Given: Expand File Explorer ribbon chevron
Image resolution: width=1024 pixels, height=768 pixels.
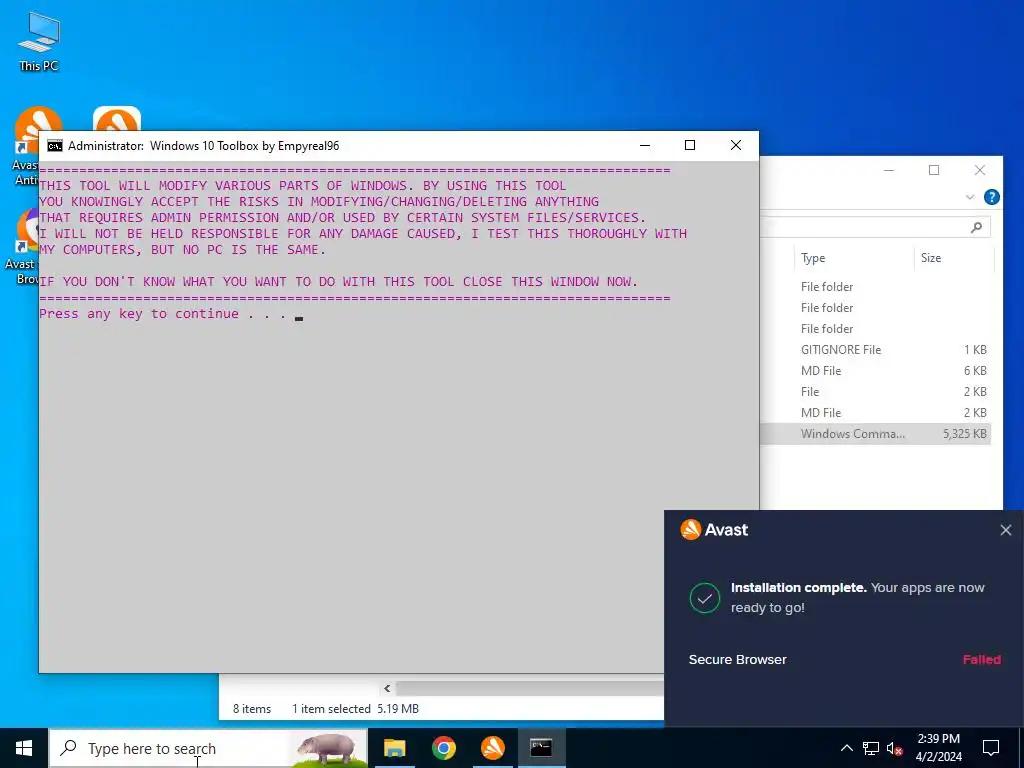Looking at the screenshot, I should pos(970,197).
